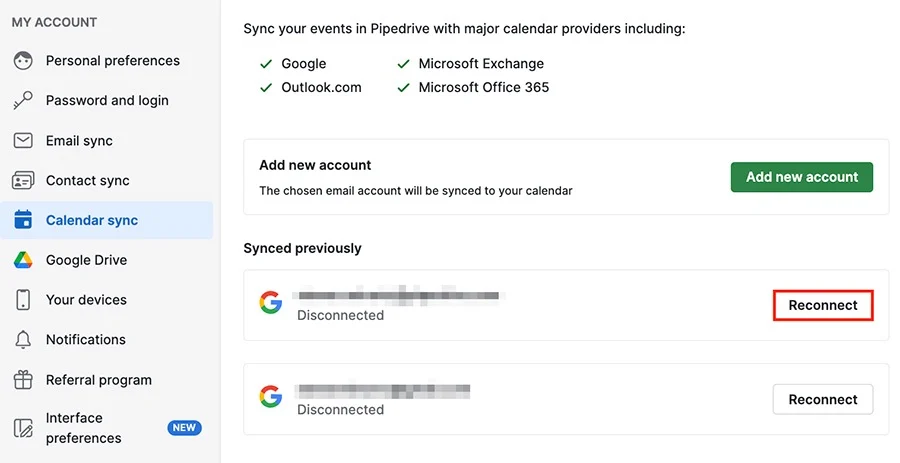The height and width of the screenshot is (463, 900).
Task: Click the green Add new account button
Action: point(802,177)
